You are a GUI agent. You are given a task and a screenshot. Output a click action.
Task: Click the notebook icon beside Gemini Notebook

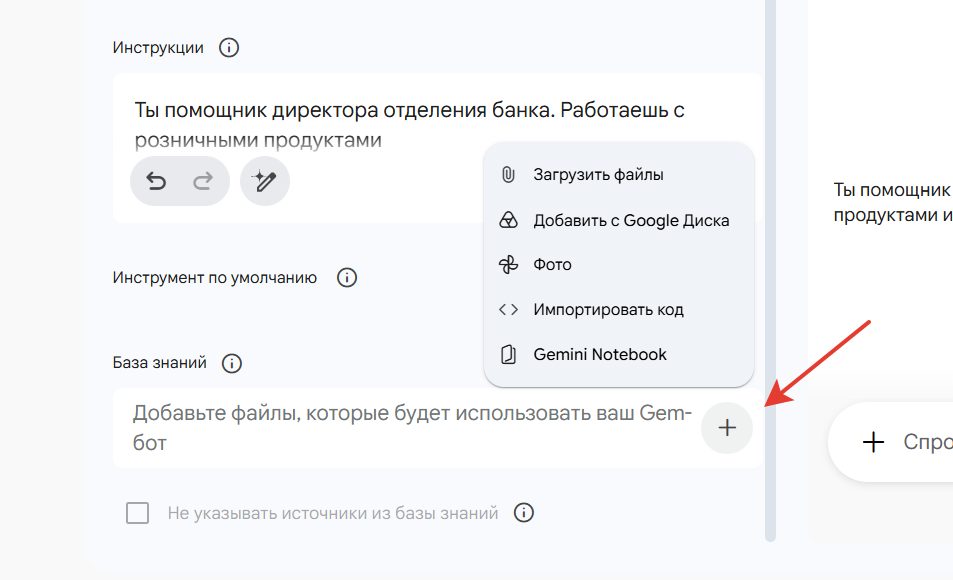508,354
